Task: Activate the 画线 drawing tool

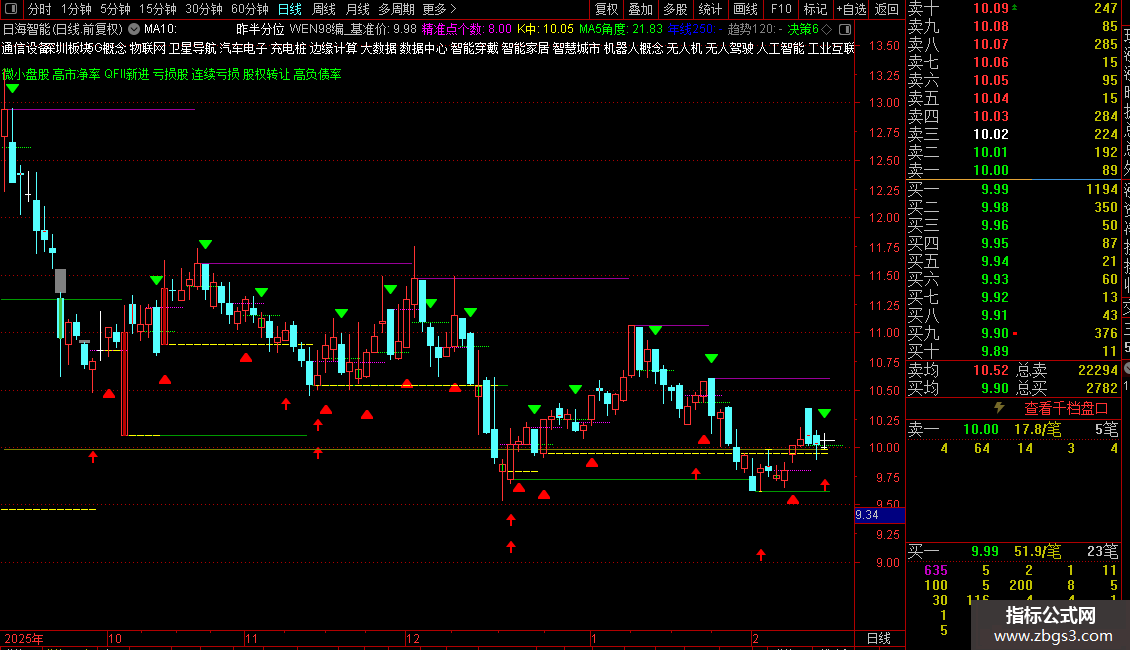Action: click(x=745, y=9)
